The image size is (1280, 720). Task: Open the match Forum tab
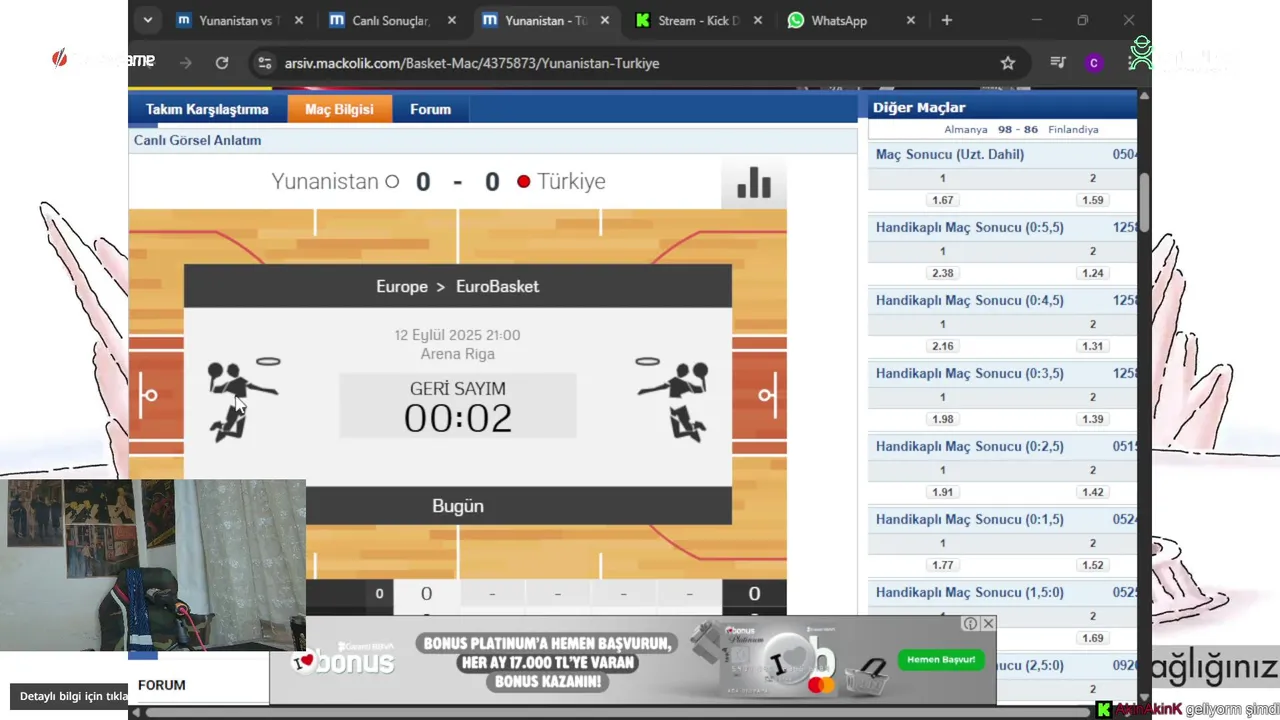[430, 109]
